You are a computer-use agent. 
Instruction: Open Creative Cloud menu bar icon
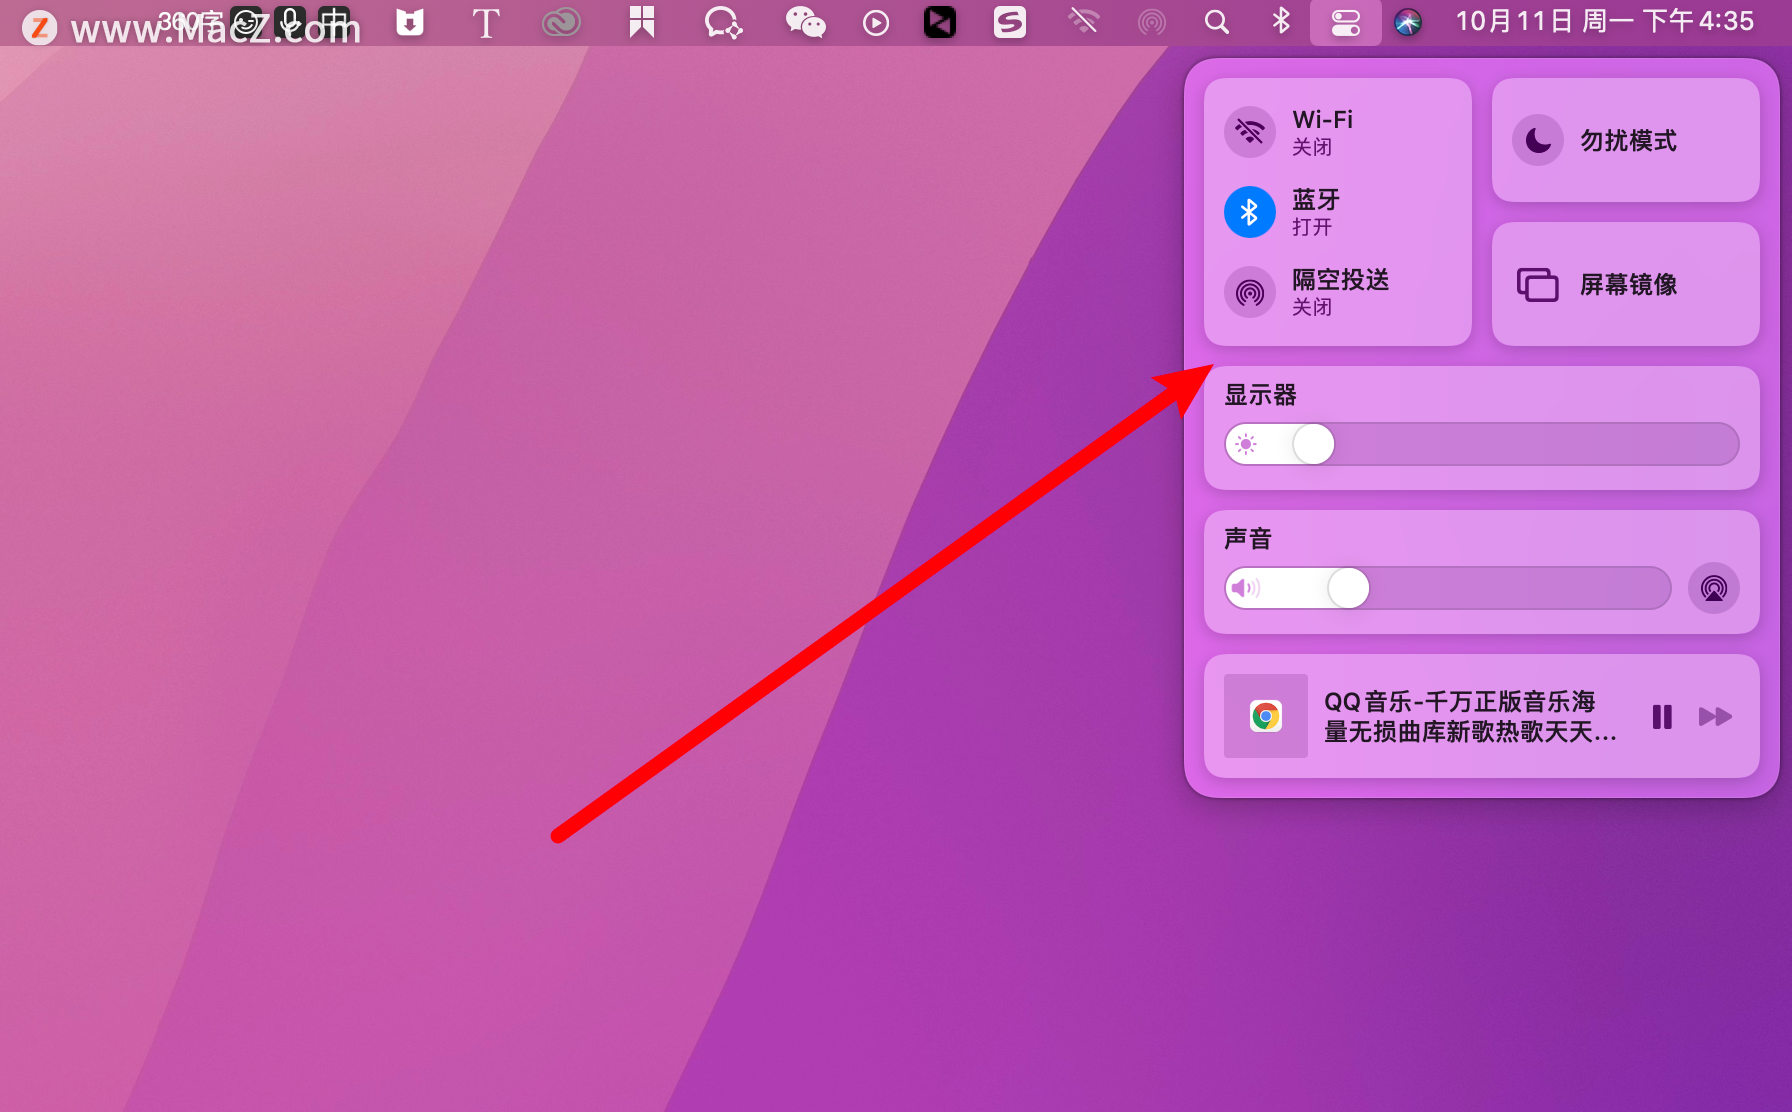point(561,22)
